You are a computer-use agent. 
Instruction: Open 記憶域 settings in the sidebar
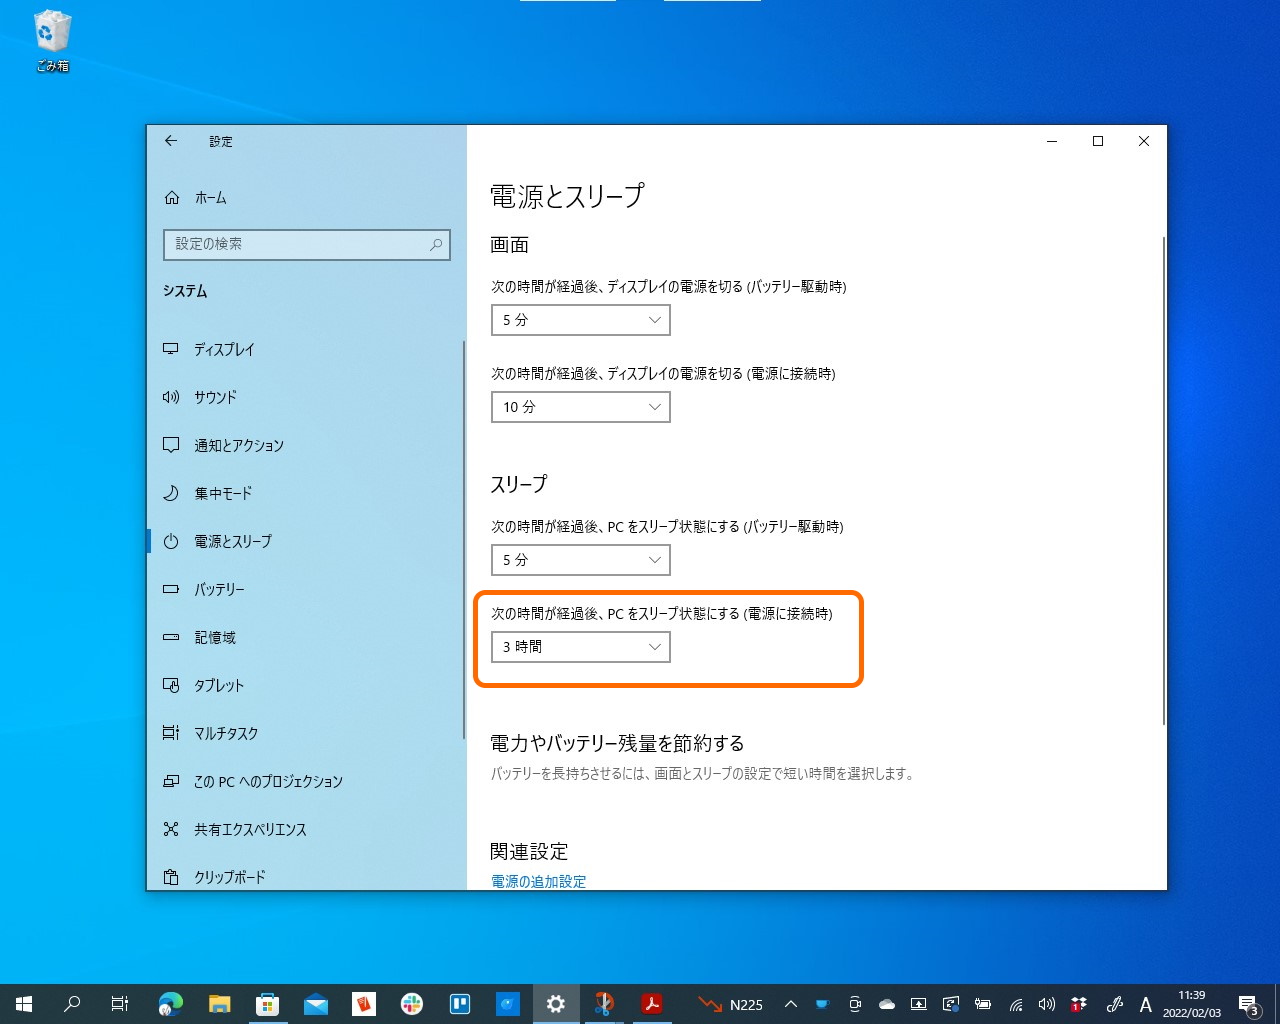pos(216,637)
